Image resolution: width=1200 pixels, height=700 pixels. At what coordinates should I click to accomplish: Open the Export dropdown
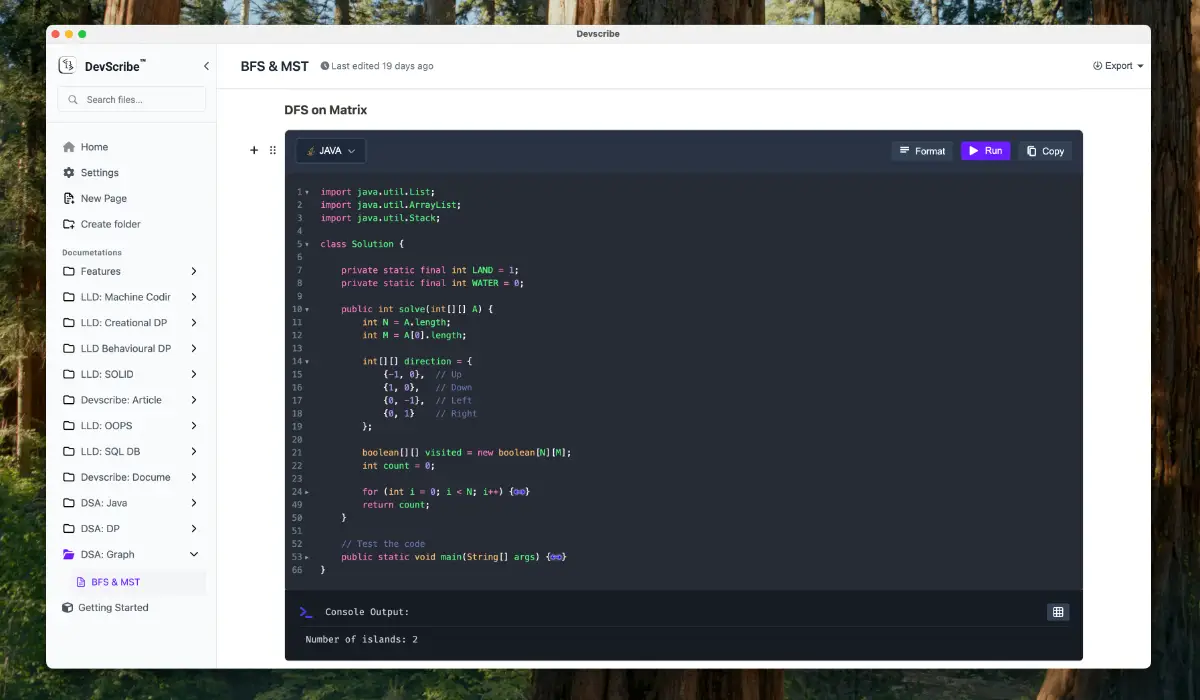coord(1117,65)
